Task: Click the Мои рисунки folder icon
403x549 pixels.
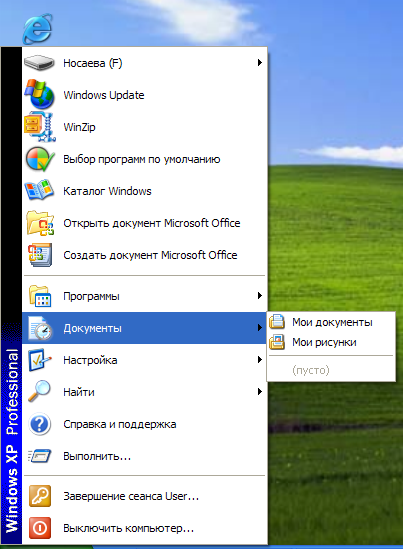Action: (277, 342)
